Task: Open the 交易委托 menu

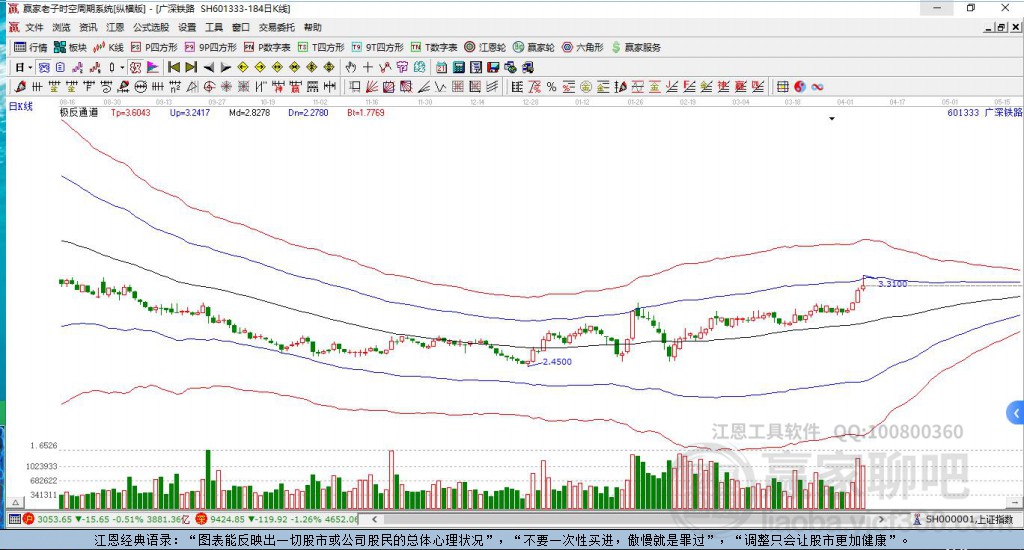Action: click(277, 27)
